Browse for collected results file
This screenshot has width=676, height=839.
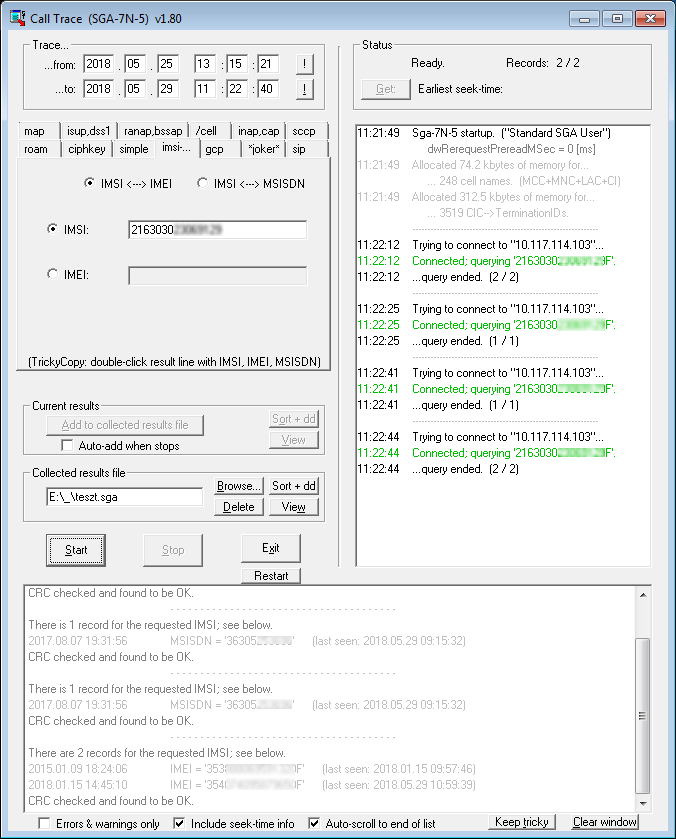pyautogui.click(x=239, y=486)
